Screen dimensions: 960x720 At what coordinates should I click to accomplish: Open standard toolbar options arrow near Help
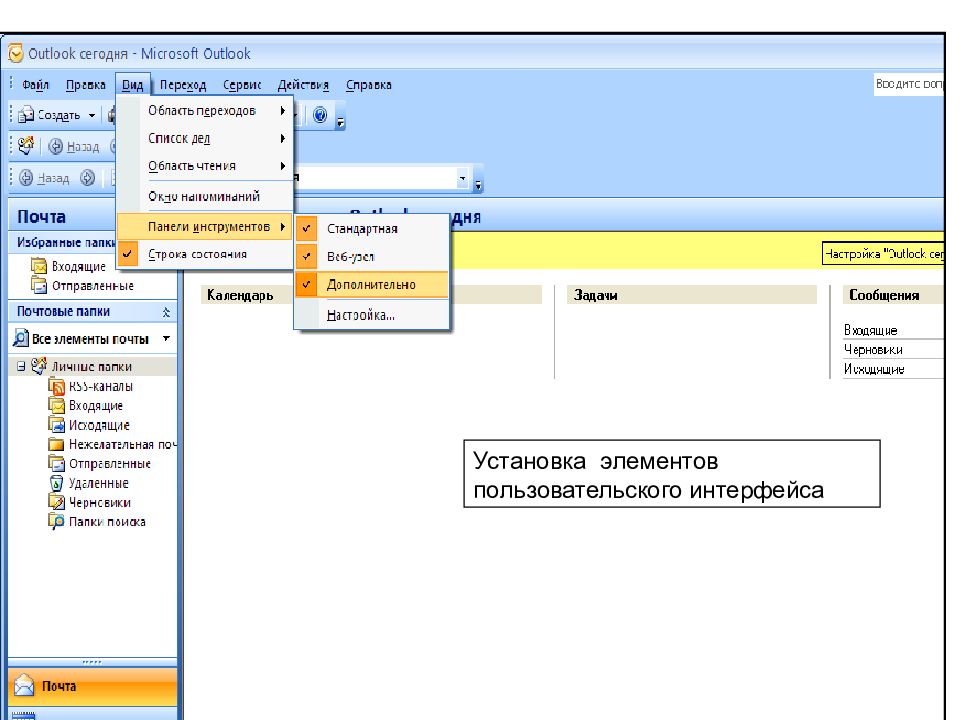click(340, 118)
